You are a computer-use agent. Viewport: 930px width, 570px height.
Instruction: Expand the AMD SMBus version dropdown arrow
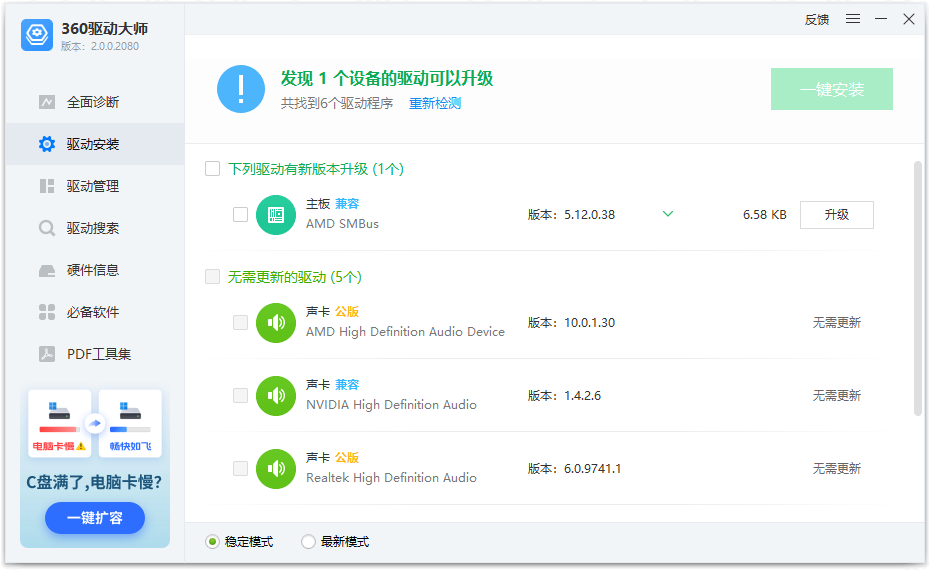pos(668,214)
